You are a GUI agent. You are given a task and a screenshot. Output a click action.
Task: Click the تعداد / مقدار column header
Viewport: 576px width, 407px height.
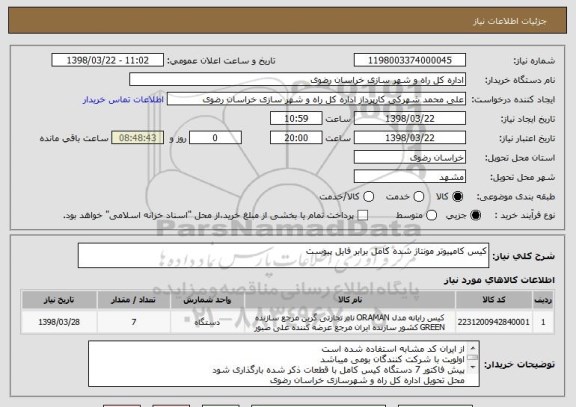pyautogui.click(x=134, y=300)
